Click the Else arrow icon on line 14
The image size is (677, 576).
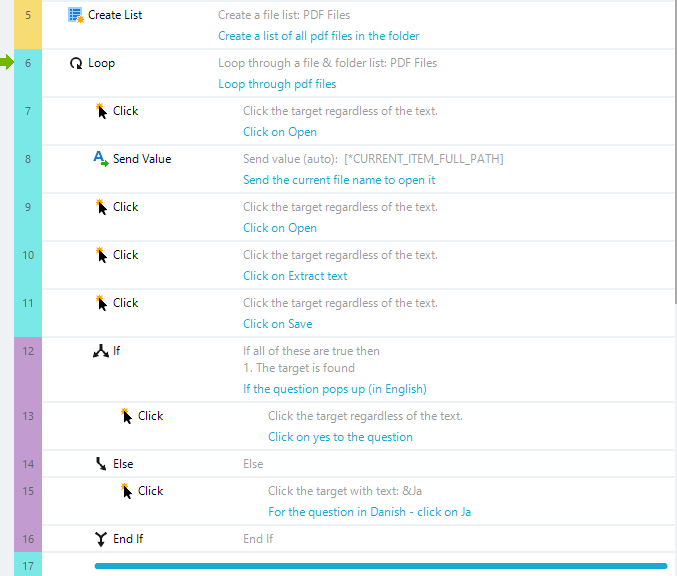pyautogui.click(x=101, y=464)
